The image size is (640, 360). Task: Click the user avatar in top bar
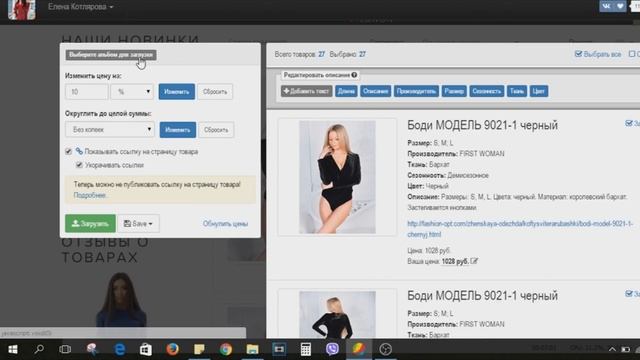click(22, 9)
